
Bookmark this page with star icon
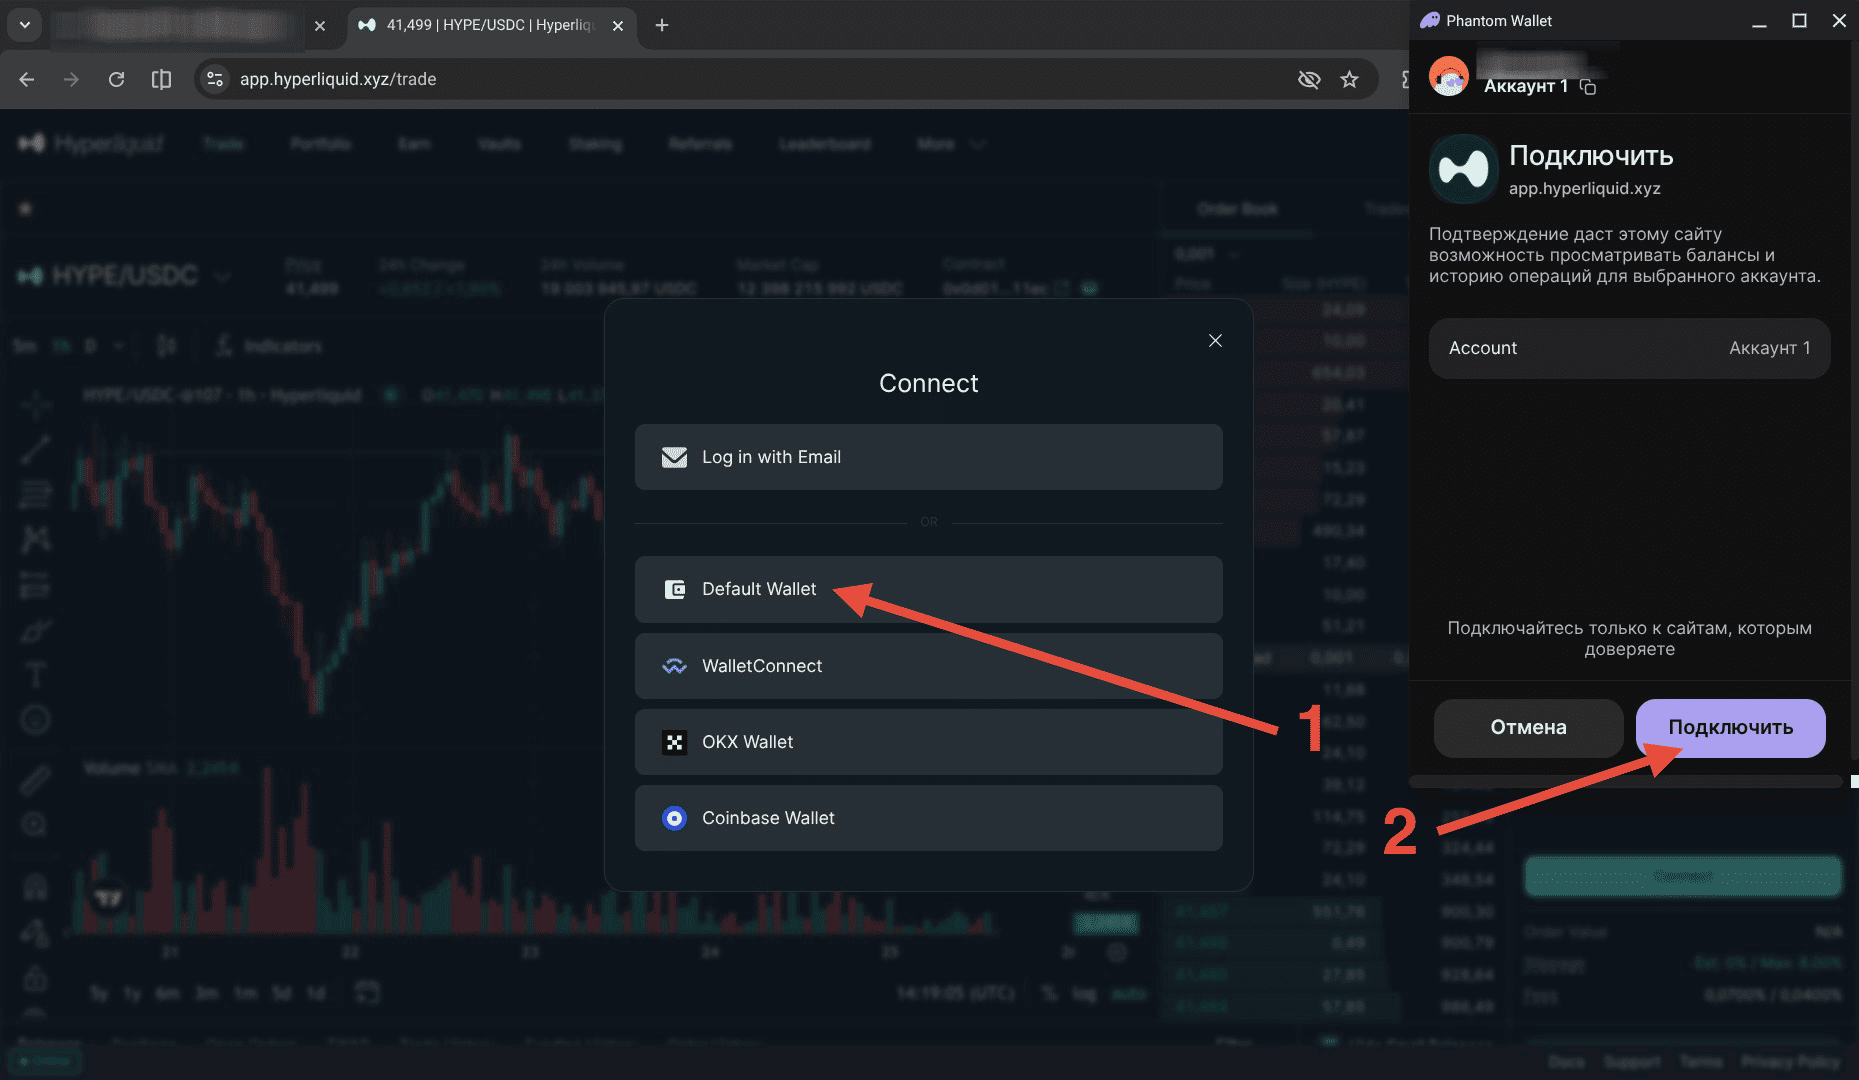tap(1349, 79)
